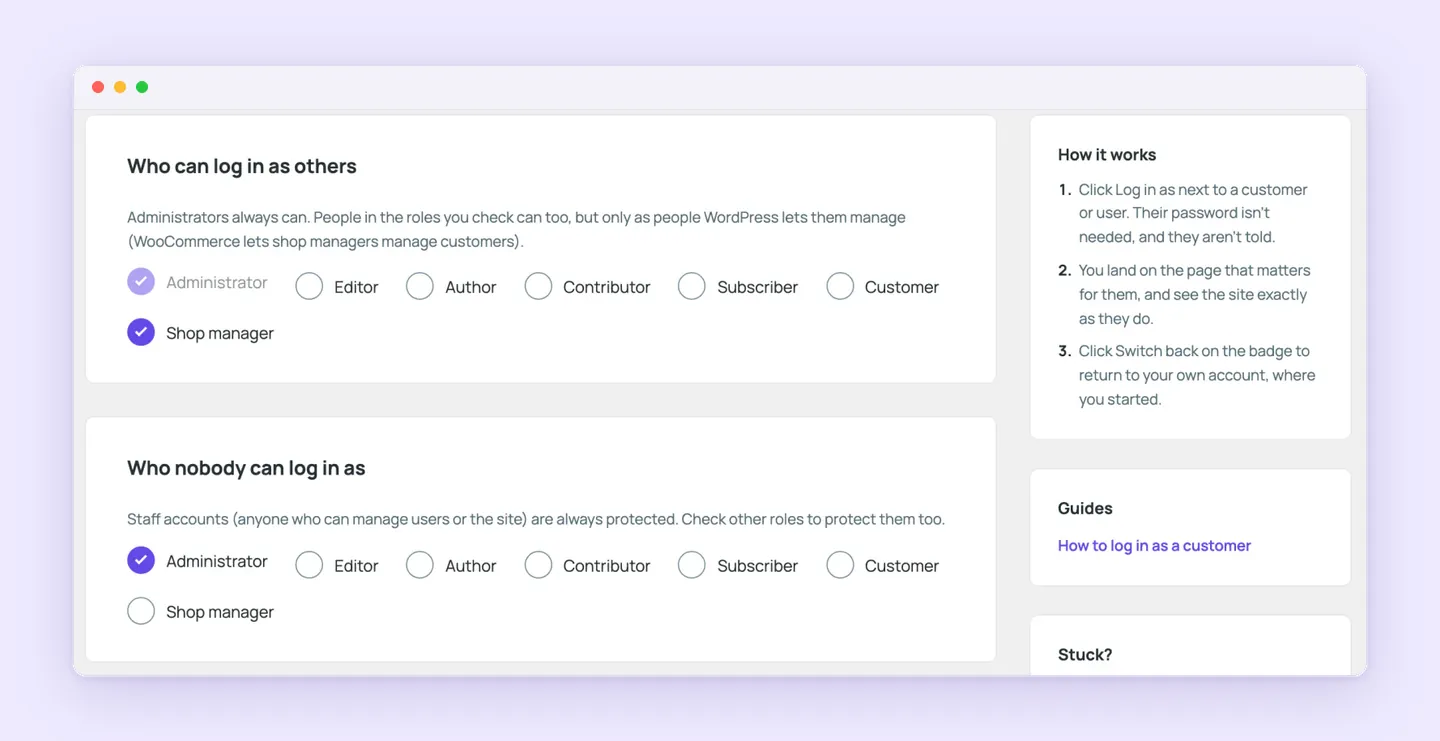Screen dimensions: 1440x741
Task: Click the How it works heading
Action: (1107, 155)
